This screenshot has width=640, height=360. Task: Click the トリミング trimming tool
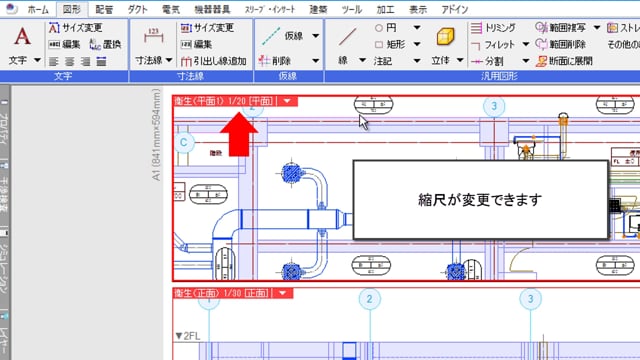(x=493, y=28)
